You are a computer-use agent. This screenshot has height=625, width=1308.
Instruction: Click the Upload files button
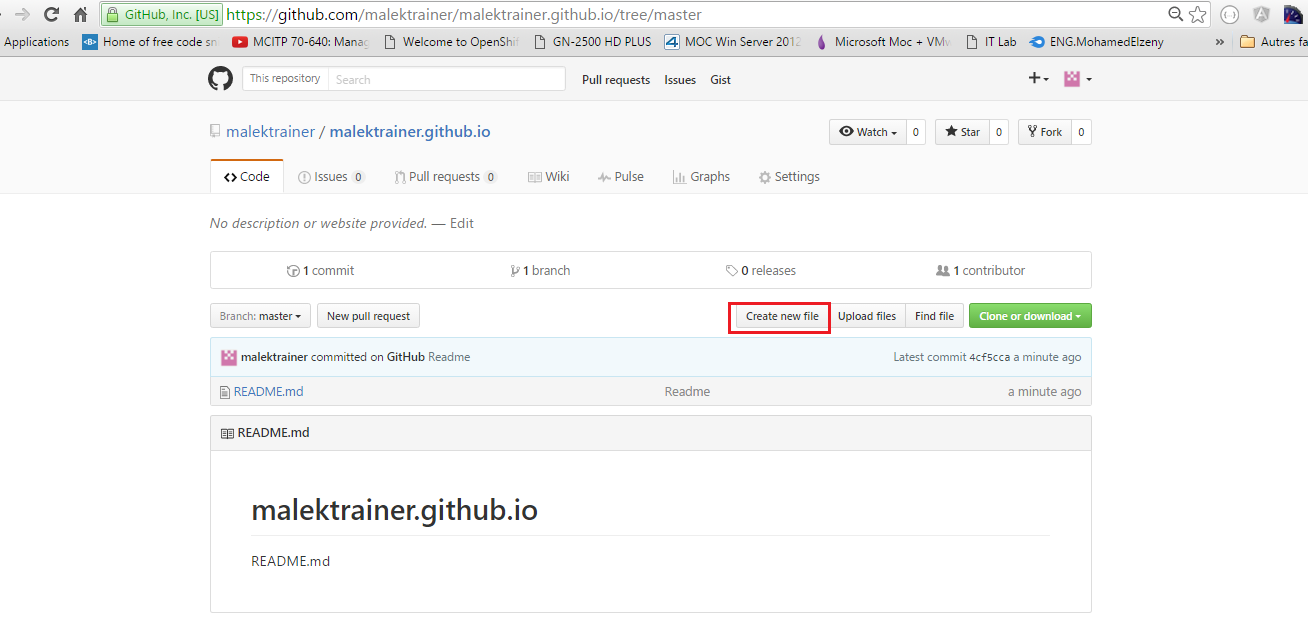[867, 316]
